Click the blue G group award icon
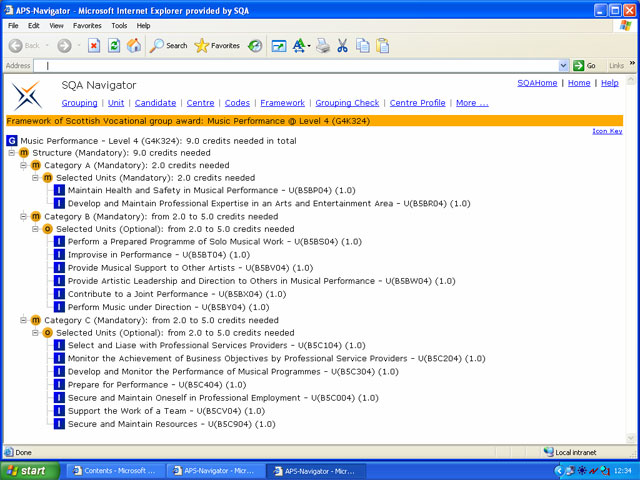This screenshot has height=480, width=640. [x=11, y=141]
